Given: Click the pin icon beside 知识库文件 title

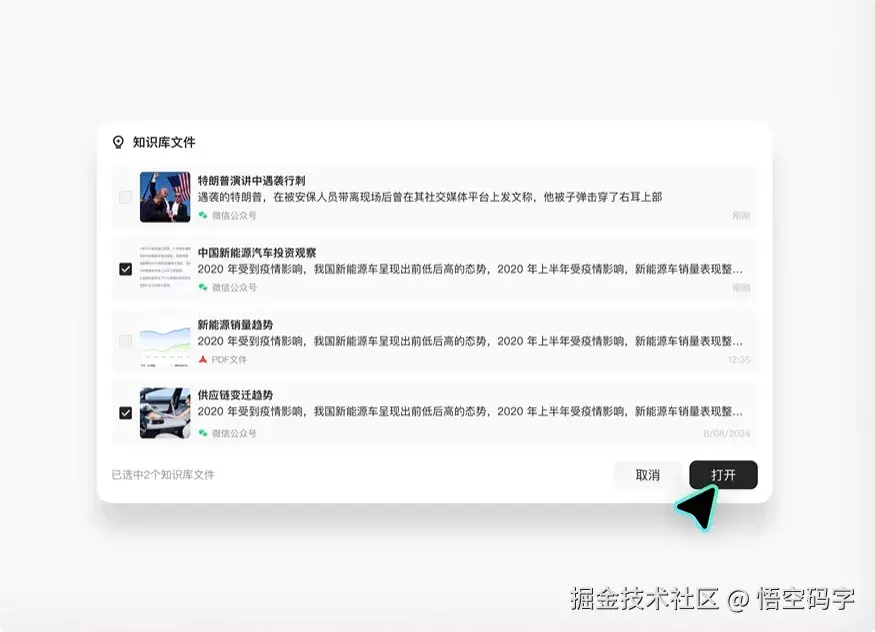Looking at the screenshot, I should coord(120,142).
